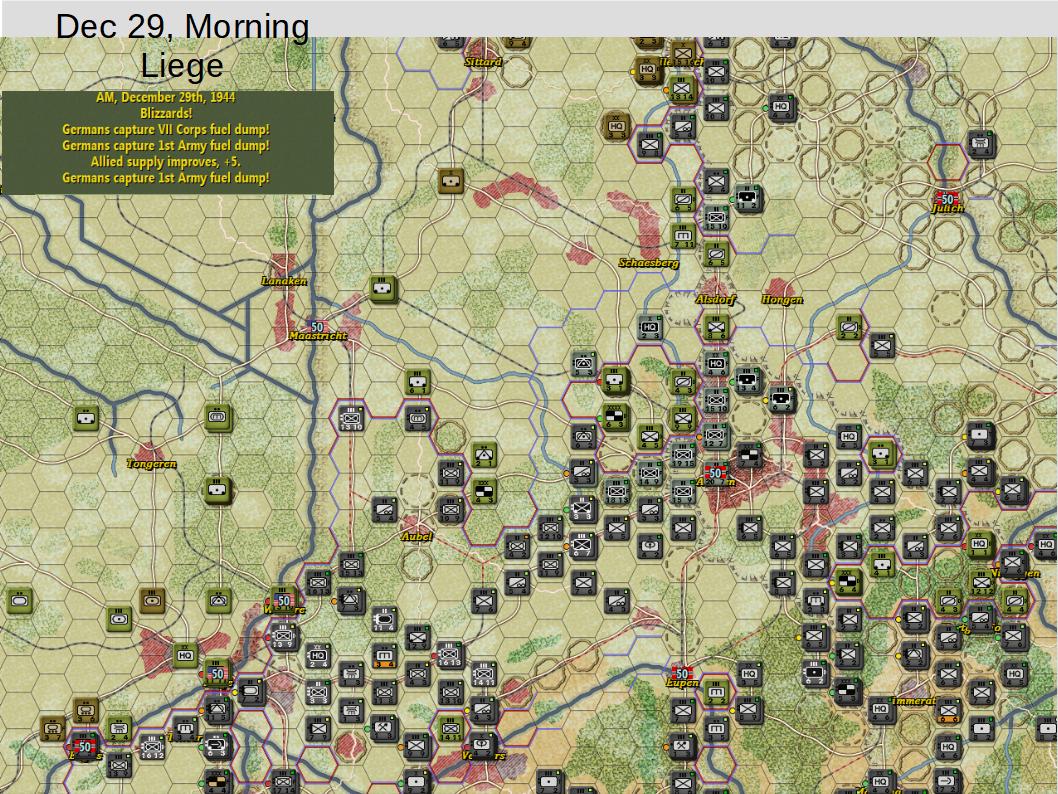Select green unit counter southeast of Tongeren
This screenshot has height=794, width=1058.
pyautogui.click(x=217, y=490)
